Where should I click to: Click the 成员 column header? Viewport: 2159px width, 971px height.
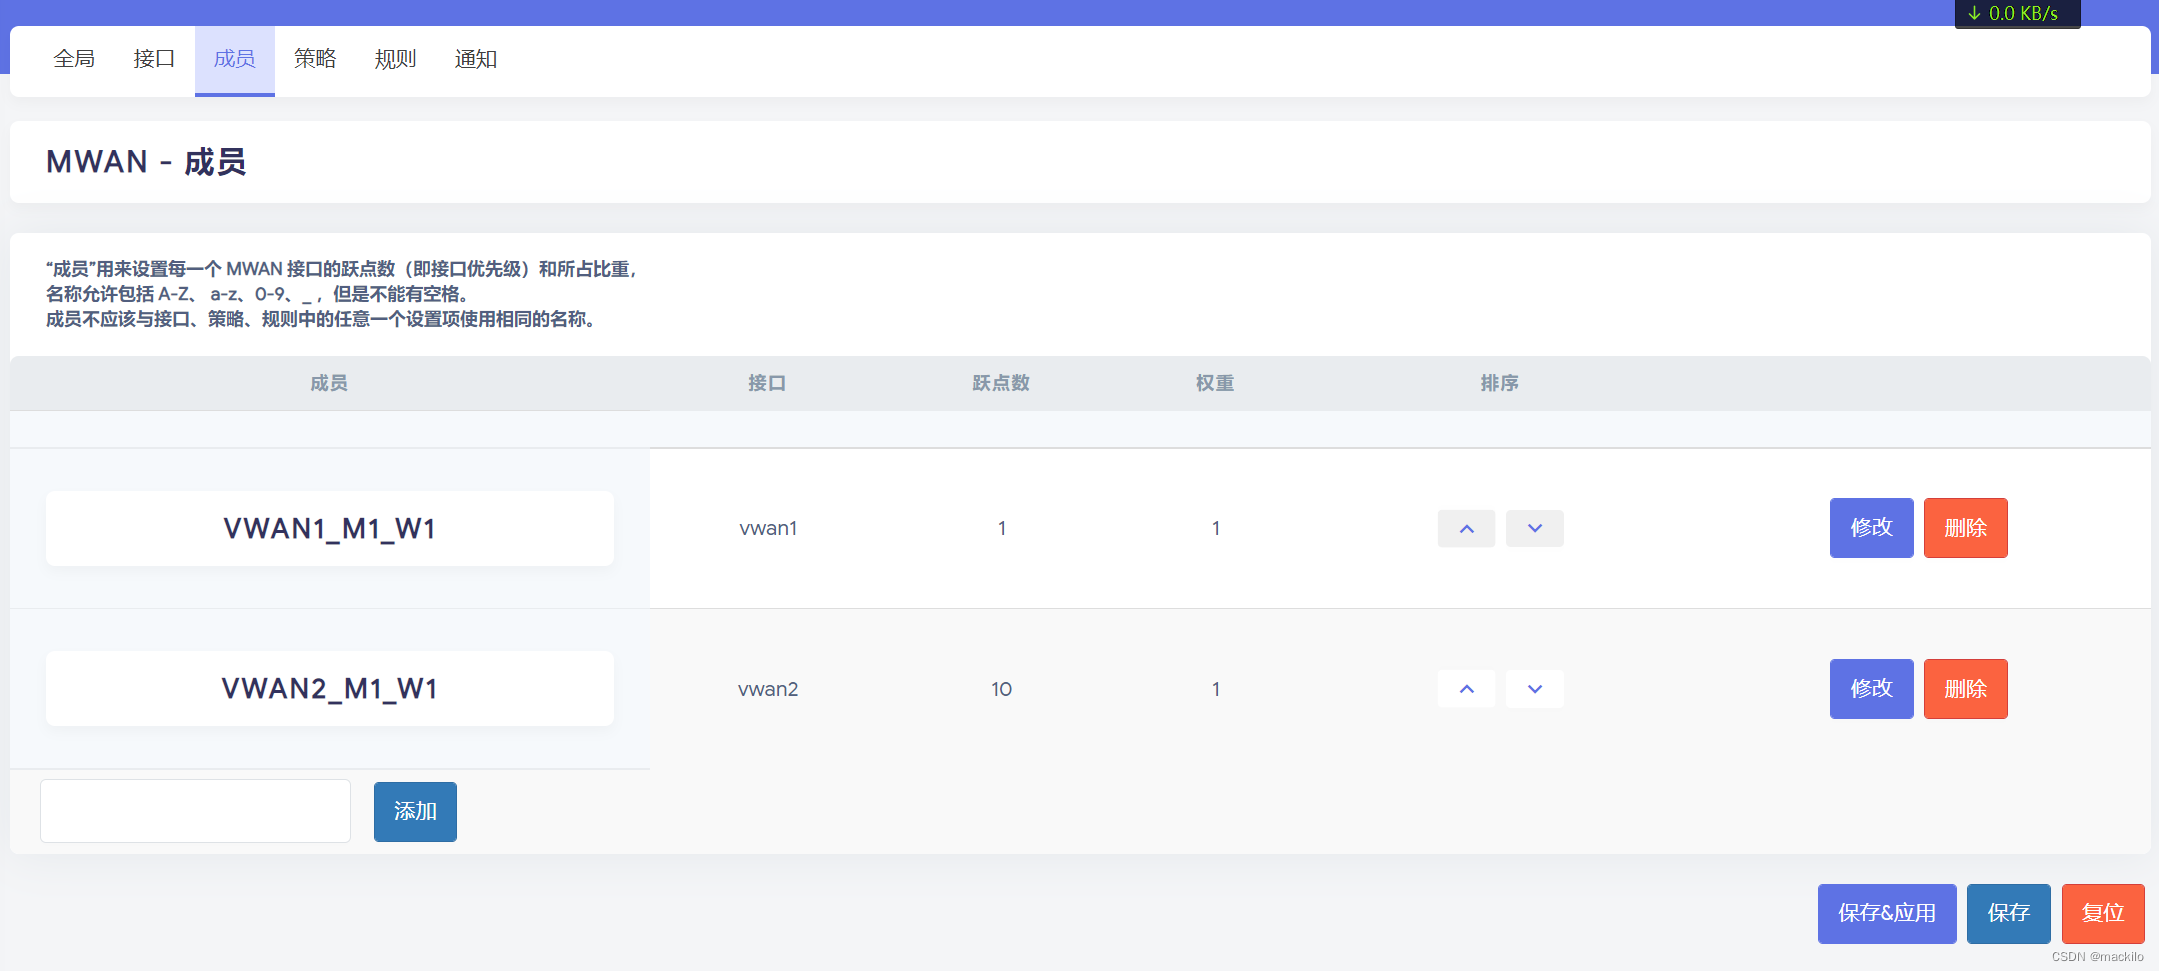329,383
